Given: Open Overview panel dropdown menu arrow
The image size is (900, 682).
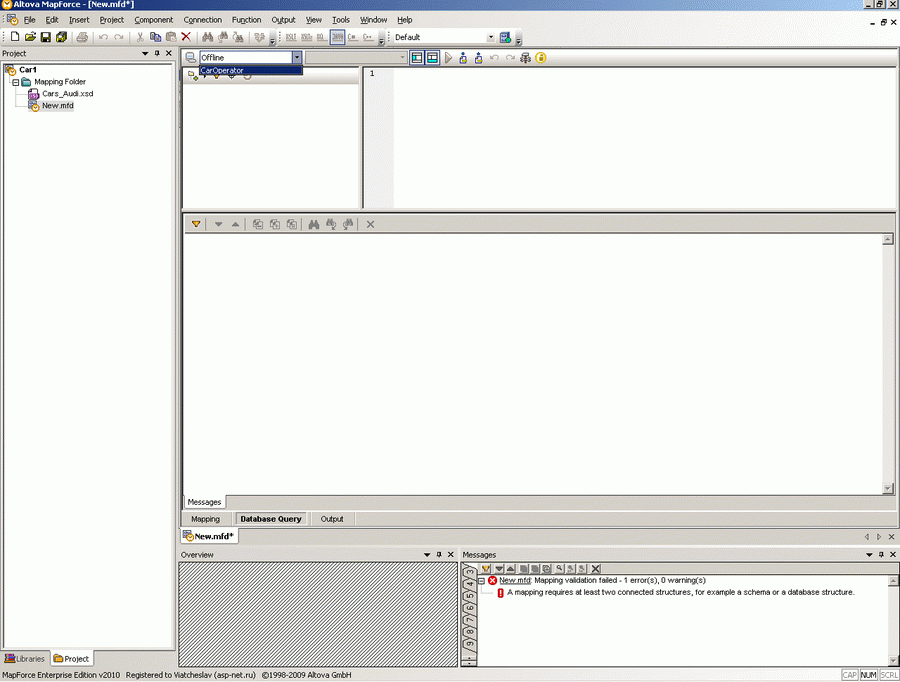Looking at the screenshot, I should click(427, 555).
